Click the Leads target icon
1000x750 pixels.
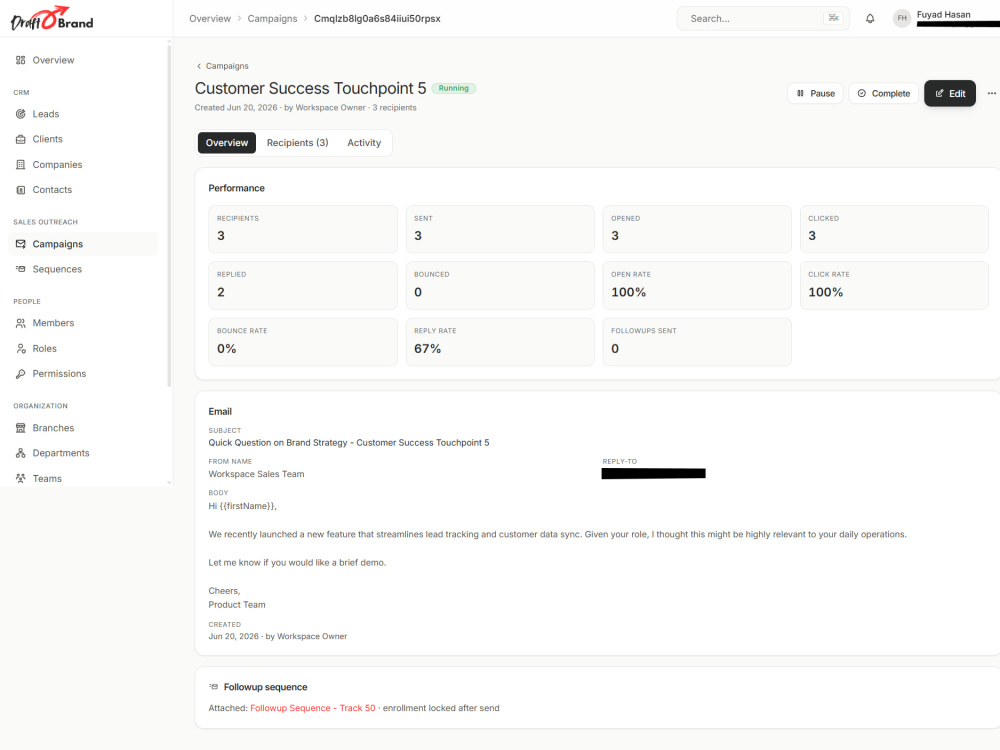click(x=20, y=114)
